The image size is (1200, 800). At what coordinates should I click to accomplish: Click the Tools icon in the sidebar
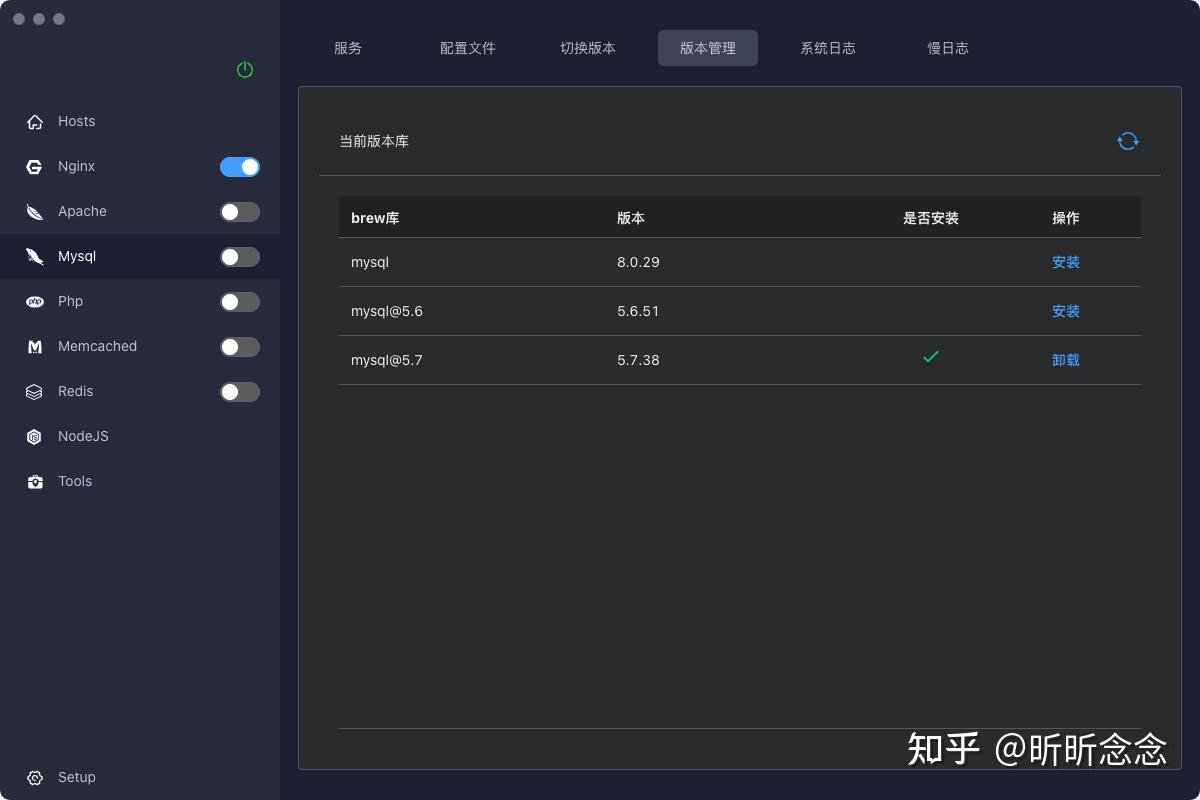point(34,481)
